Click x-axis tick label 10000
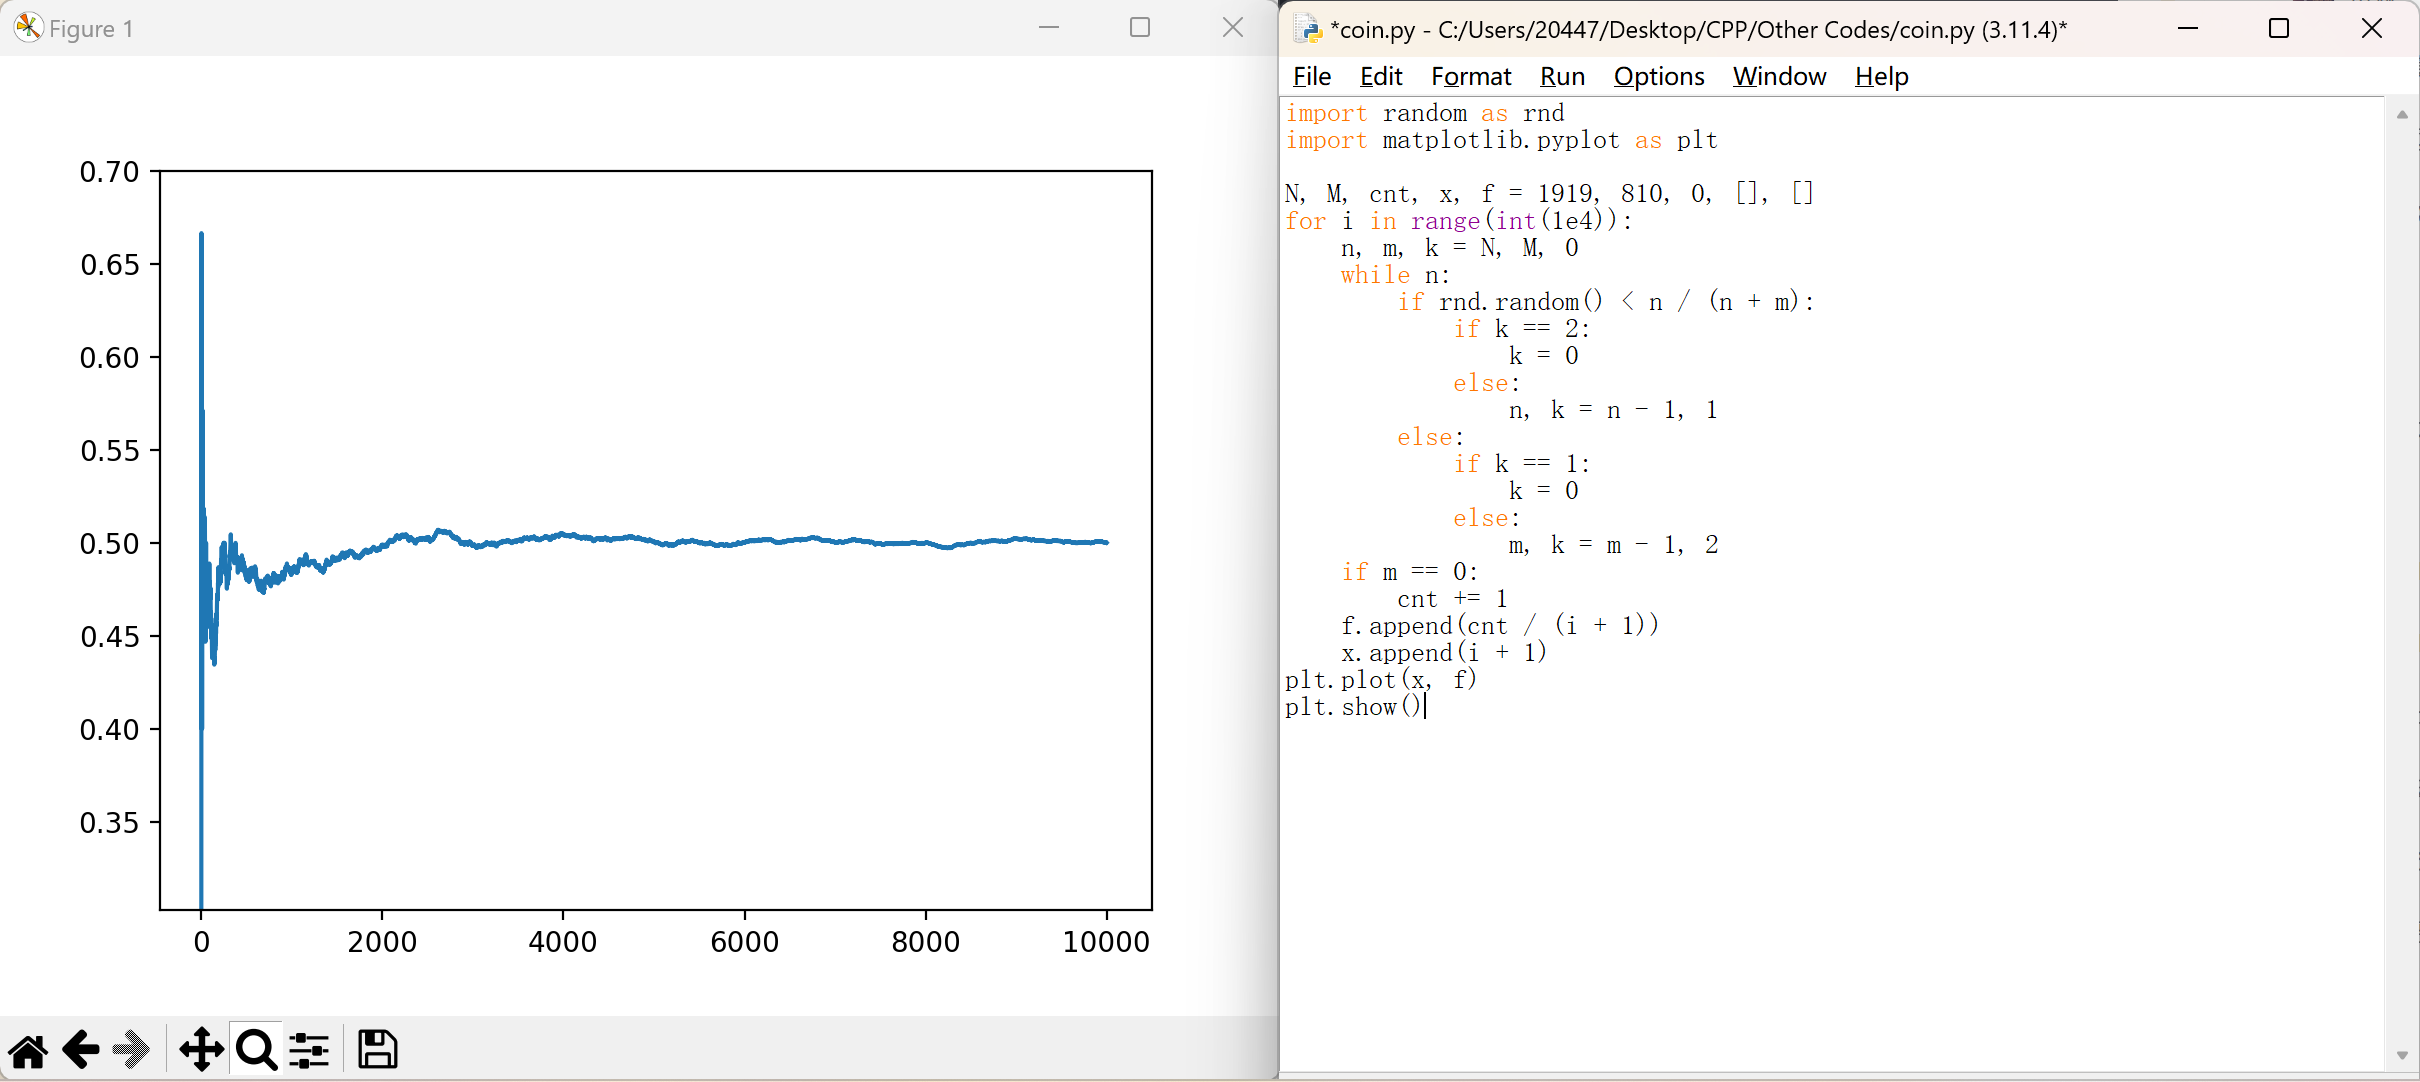This screenshot has height=1082, width=2420. [1107, 942]
